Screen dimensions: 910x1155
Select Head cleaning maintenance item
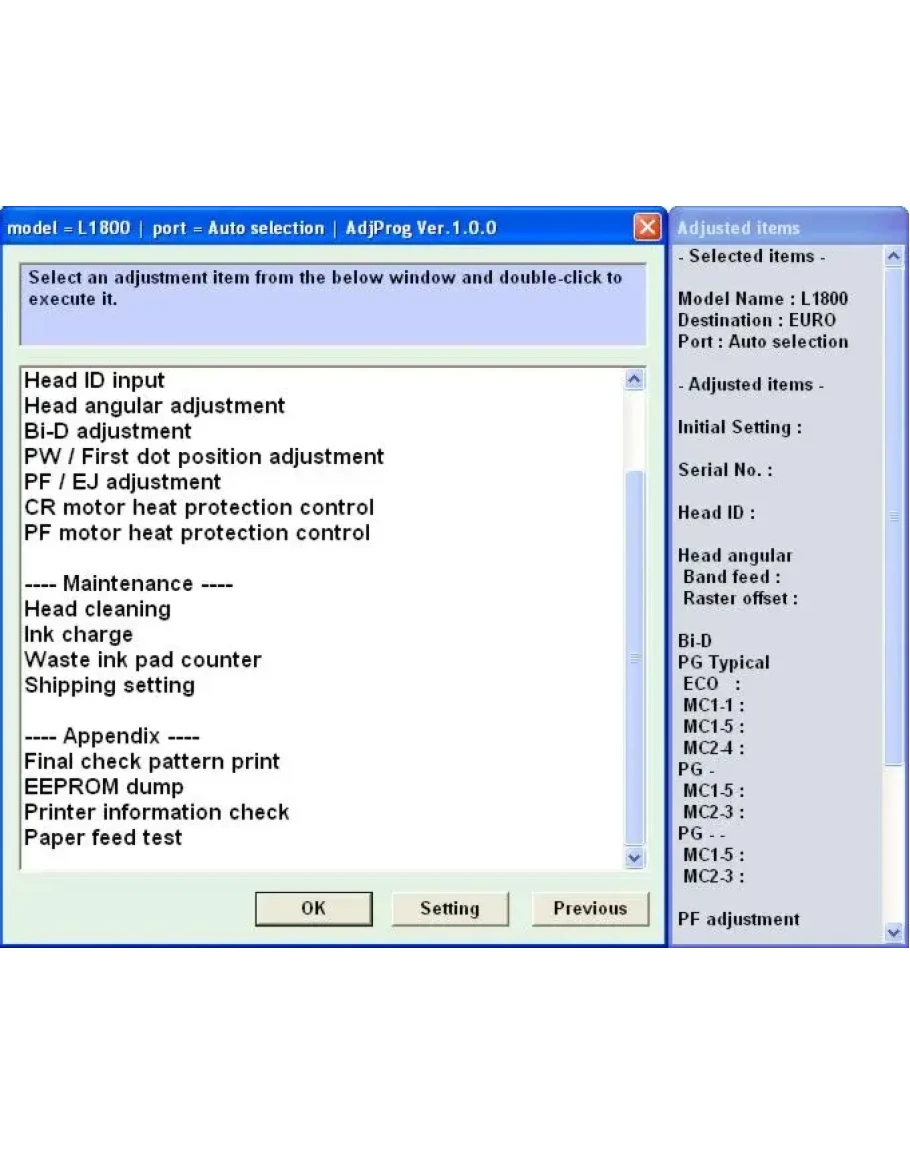point(97,610)
